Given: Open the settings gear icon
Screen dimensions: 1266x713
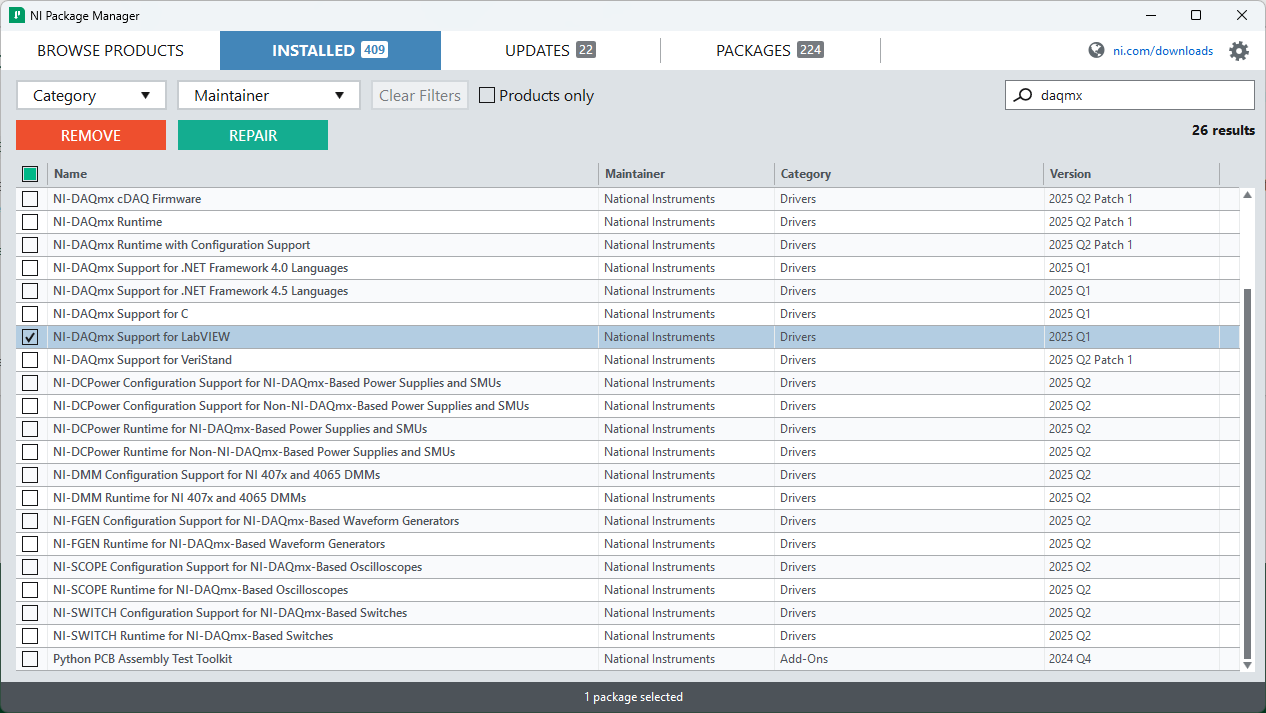Looking at the screenshot, I should point(1239,50).
